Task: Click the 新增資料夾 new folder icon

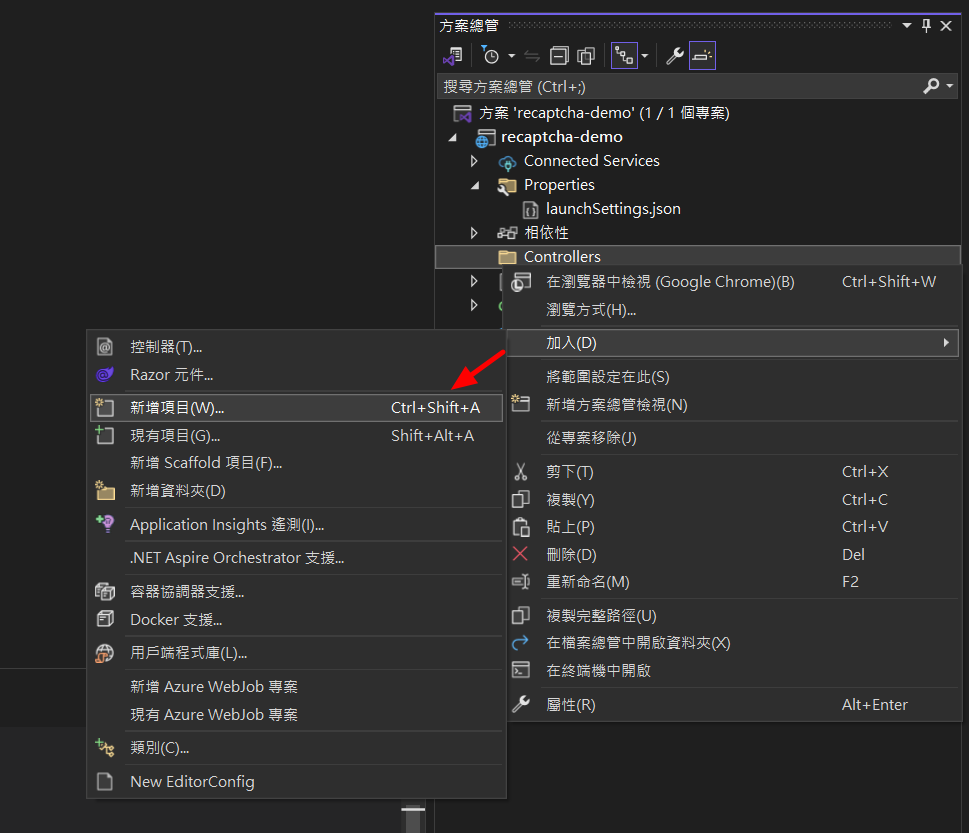Action: pyautogui.click(x=105, y=491)
